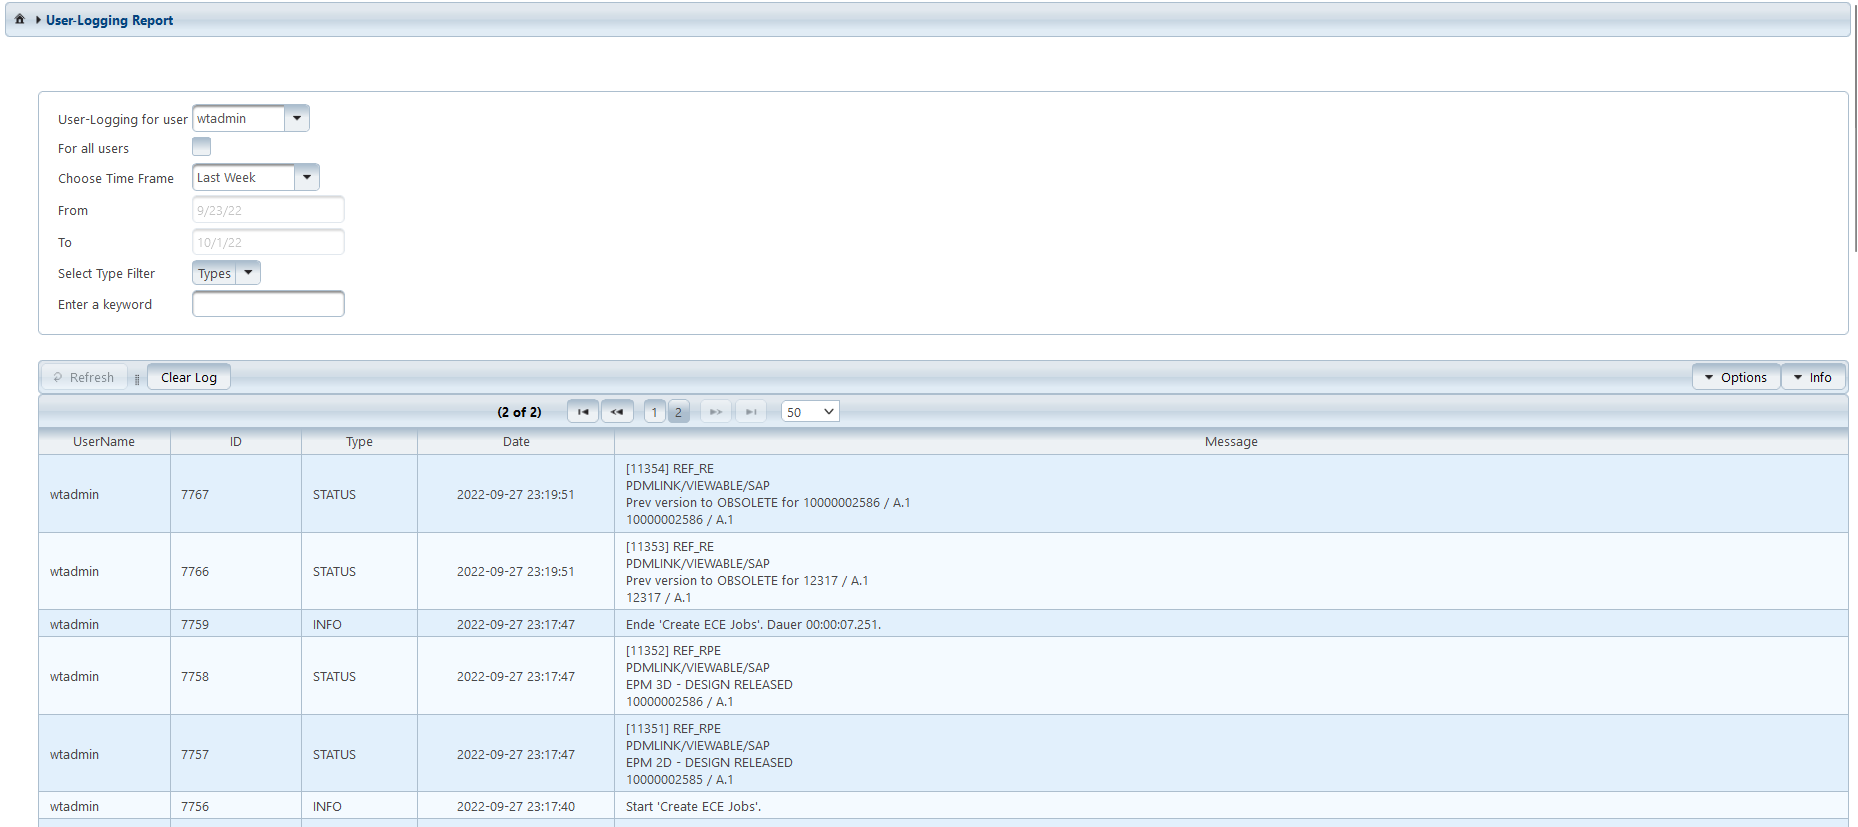Click the Refresh button
This screenshot has width=1858, height=827.
pyautogui.click(x=84, y=378)
